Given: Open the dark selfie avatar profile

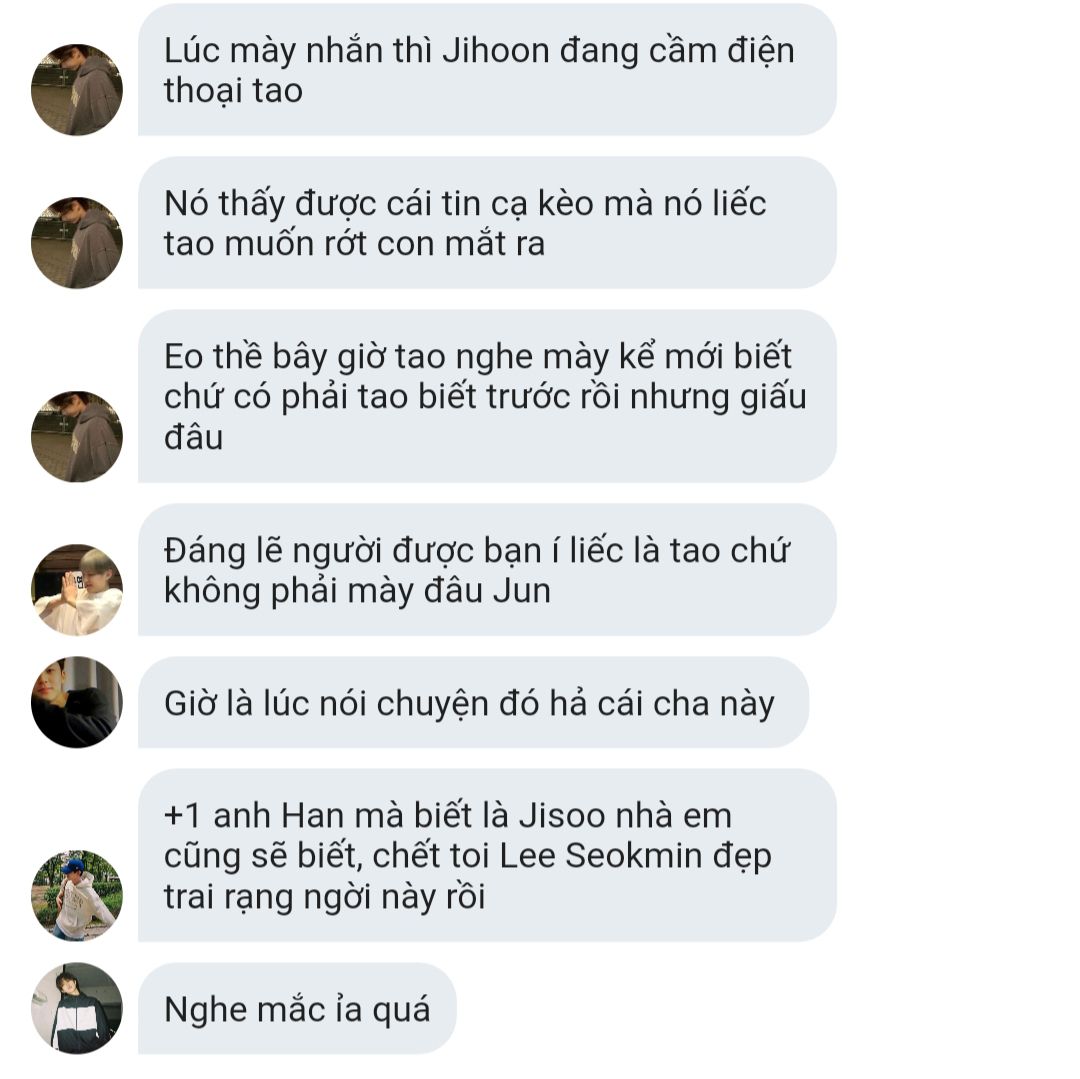Looking at the screenshot, I should (76, 702).
